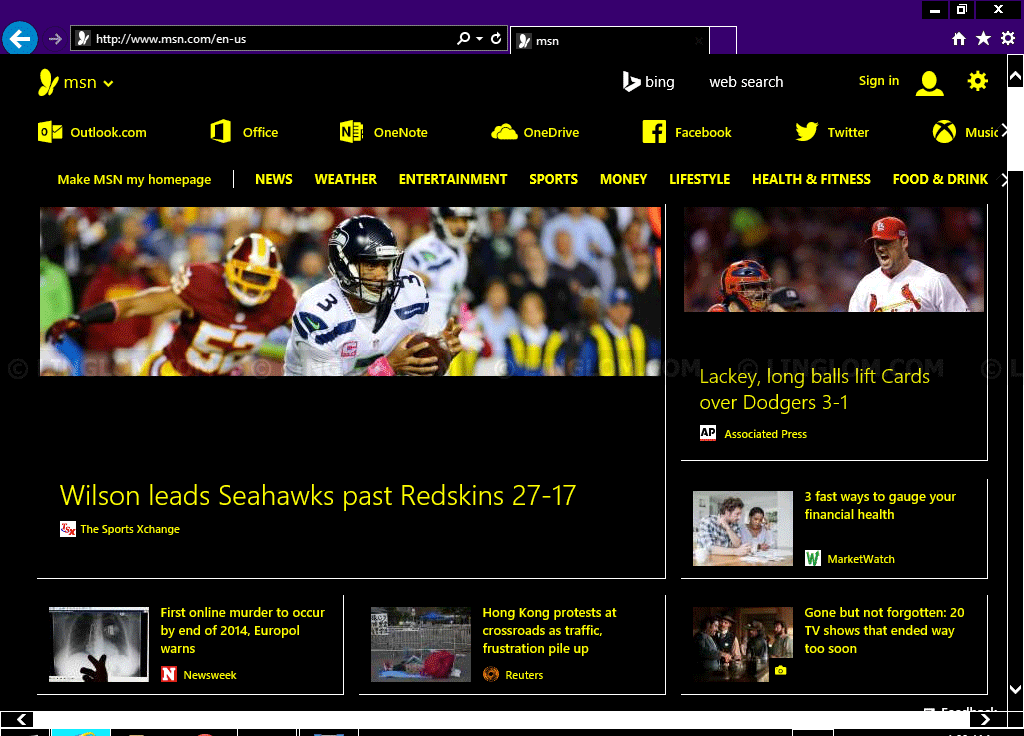Open 3 fast ways to gauge financial health

(x=880, y=505)
